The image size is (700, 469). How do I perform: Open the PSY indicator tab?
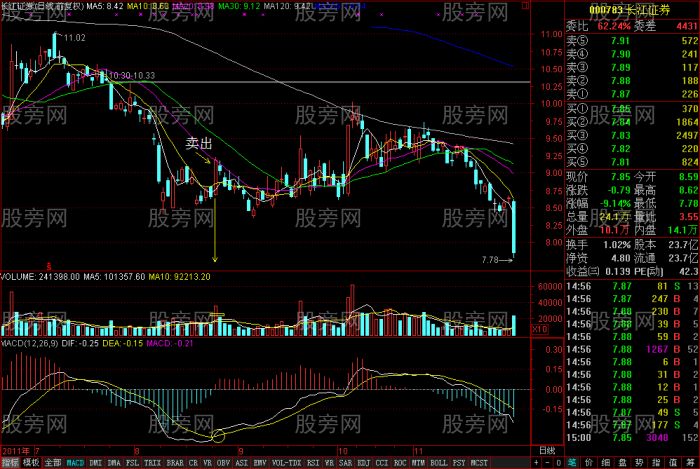pos(459,463)
